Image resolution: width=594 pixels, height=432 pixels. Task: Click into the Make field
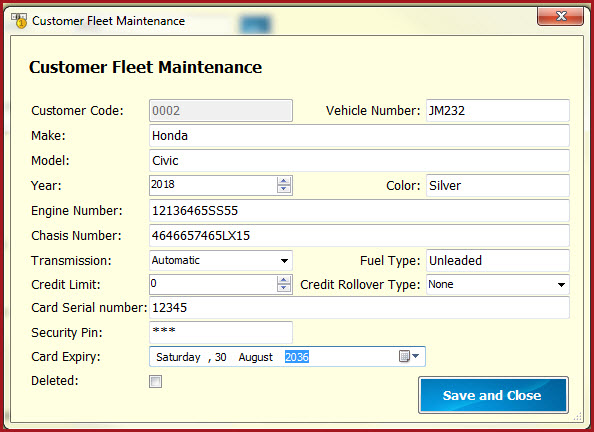coord(359,136)
